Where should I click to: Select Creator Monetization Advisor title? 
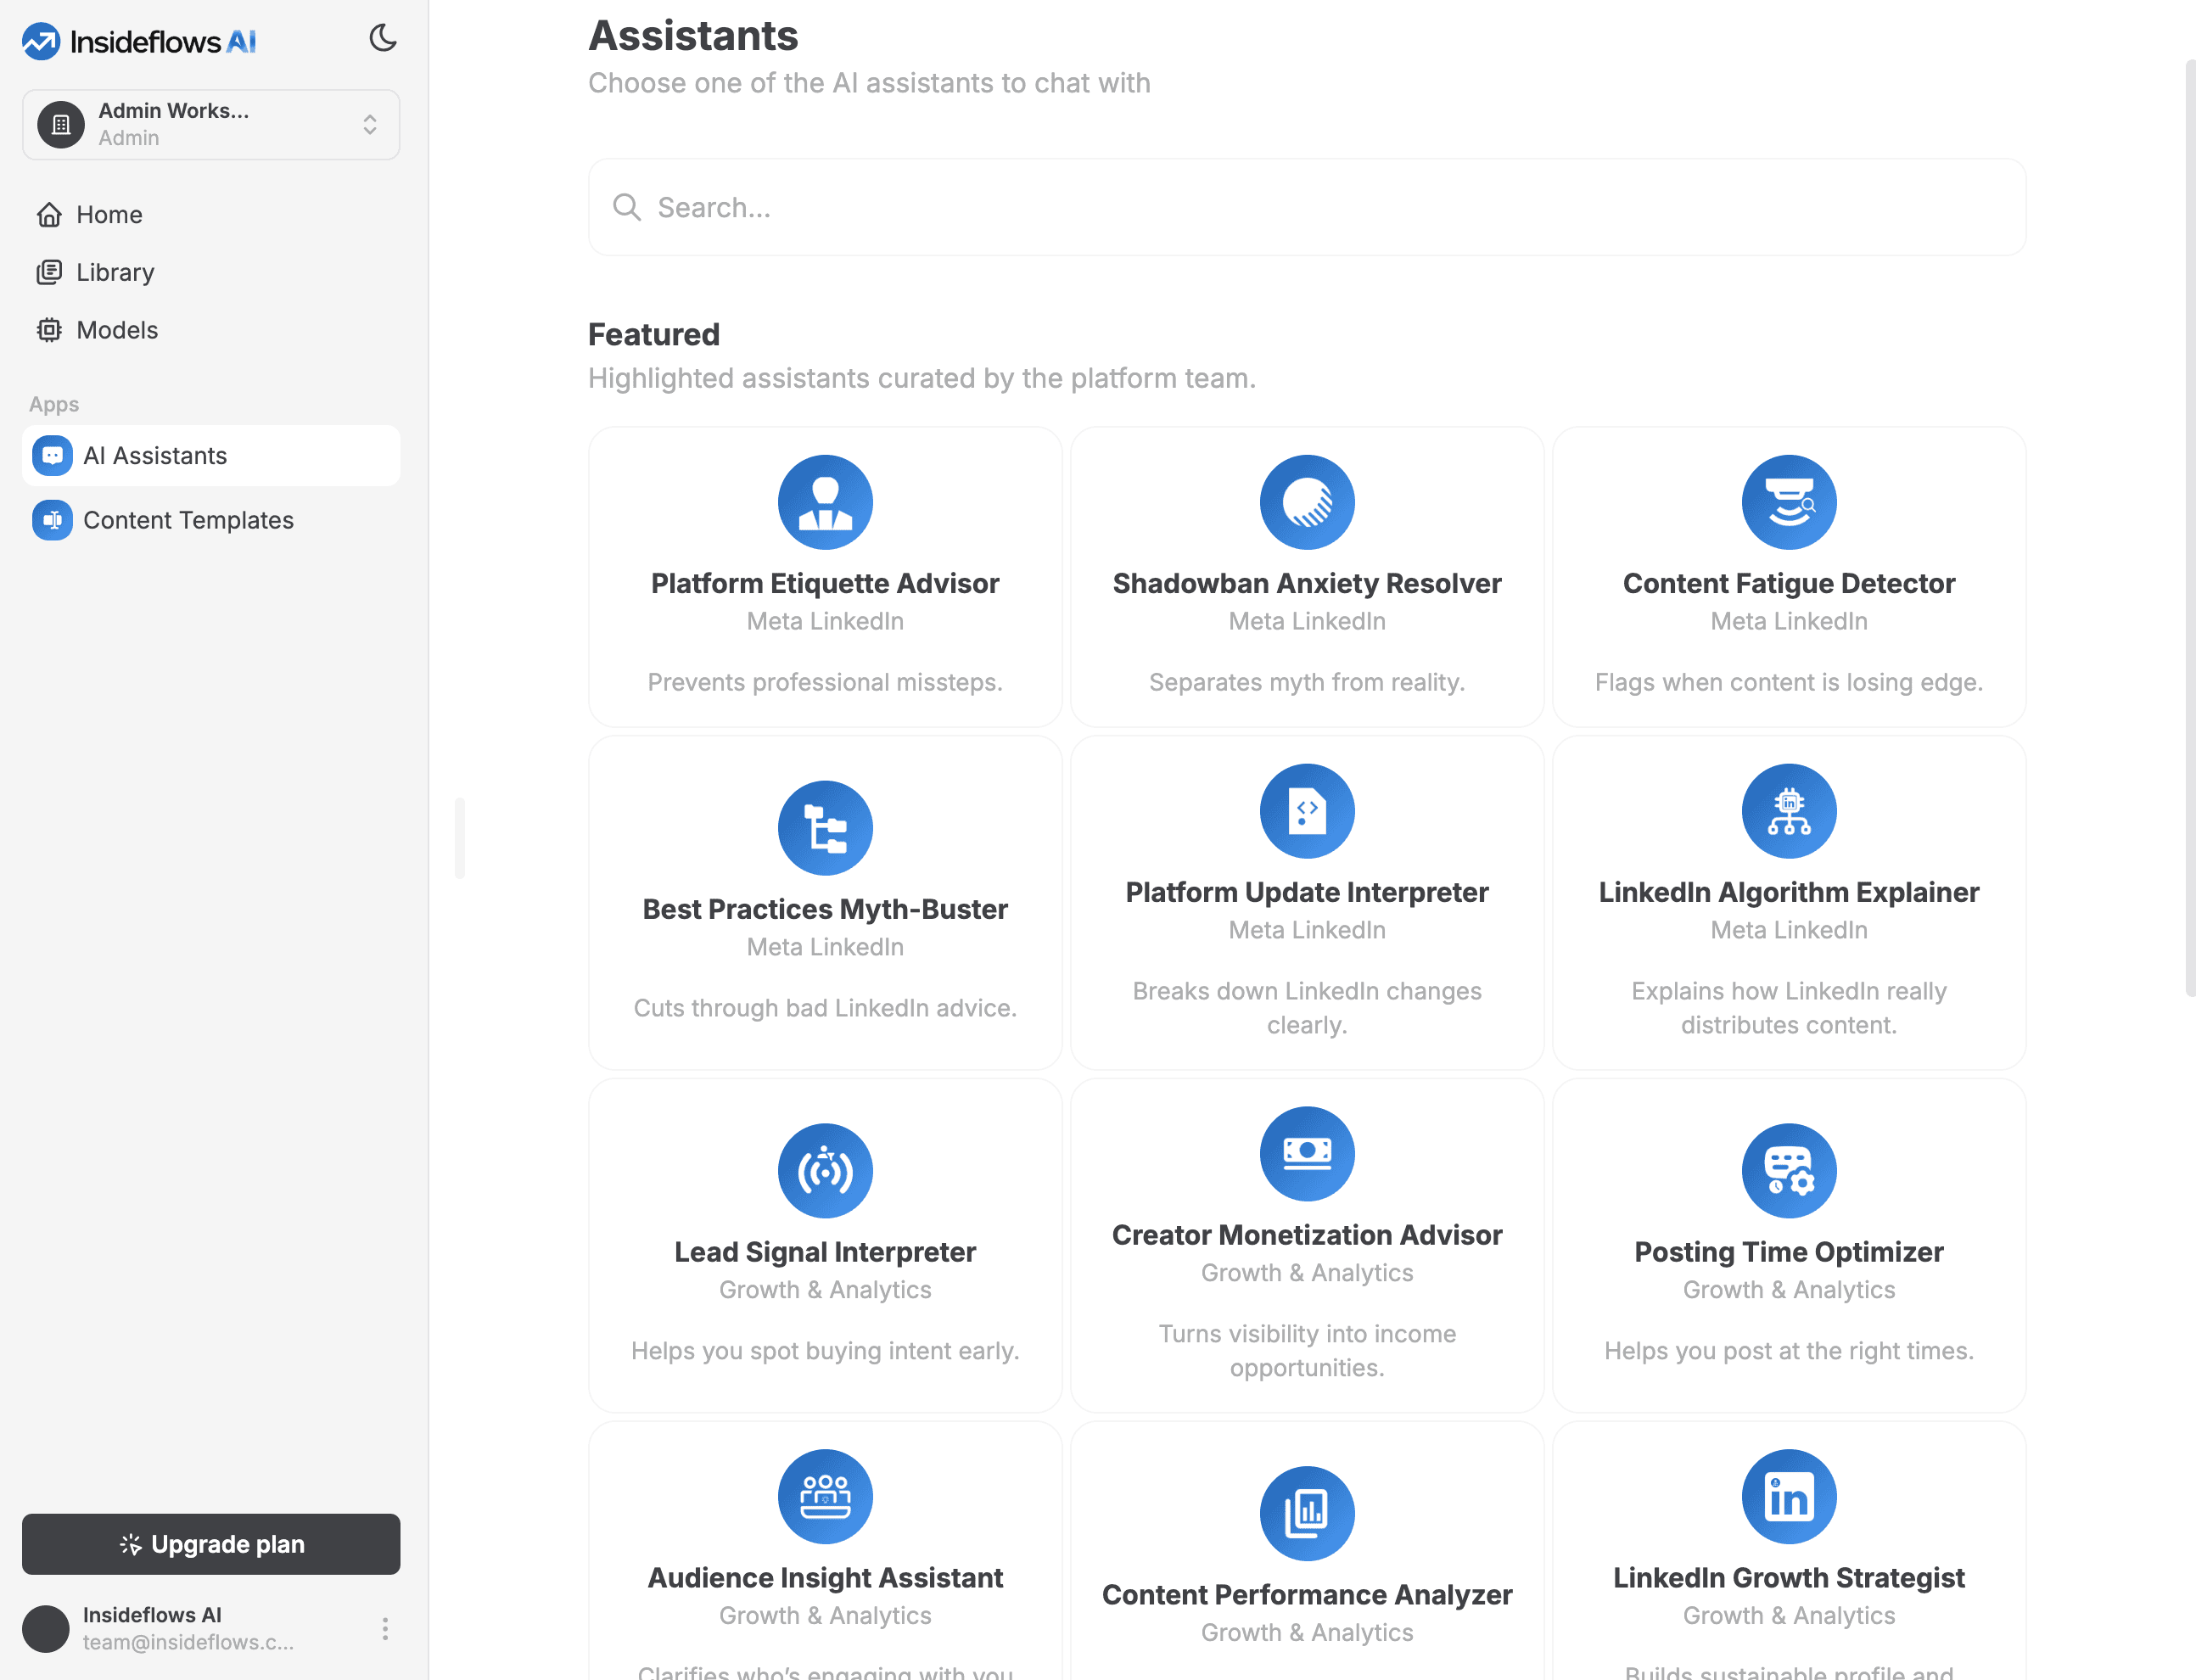pyautogui.click(x=1306, y=1234)
